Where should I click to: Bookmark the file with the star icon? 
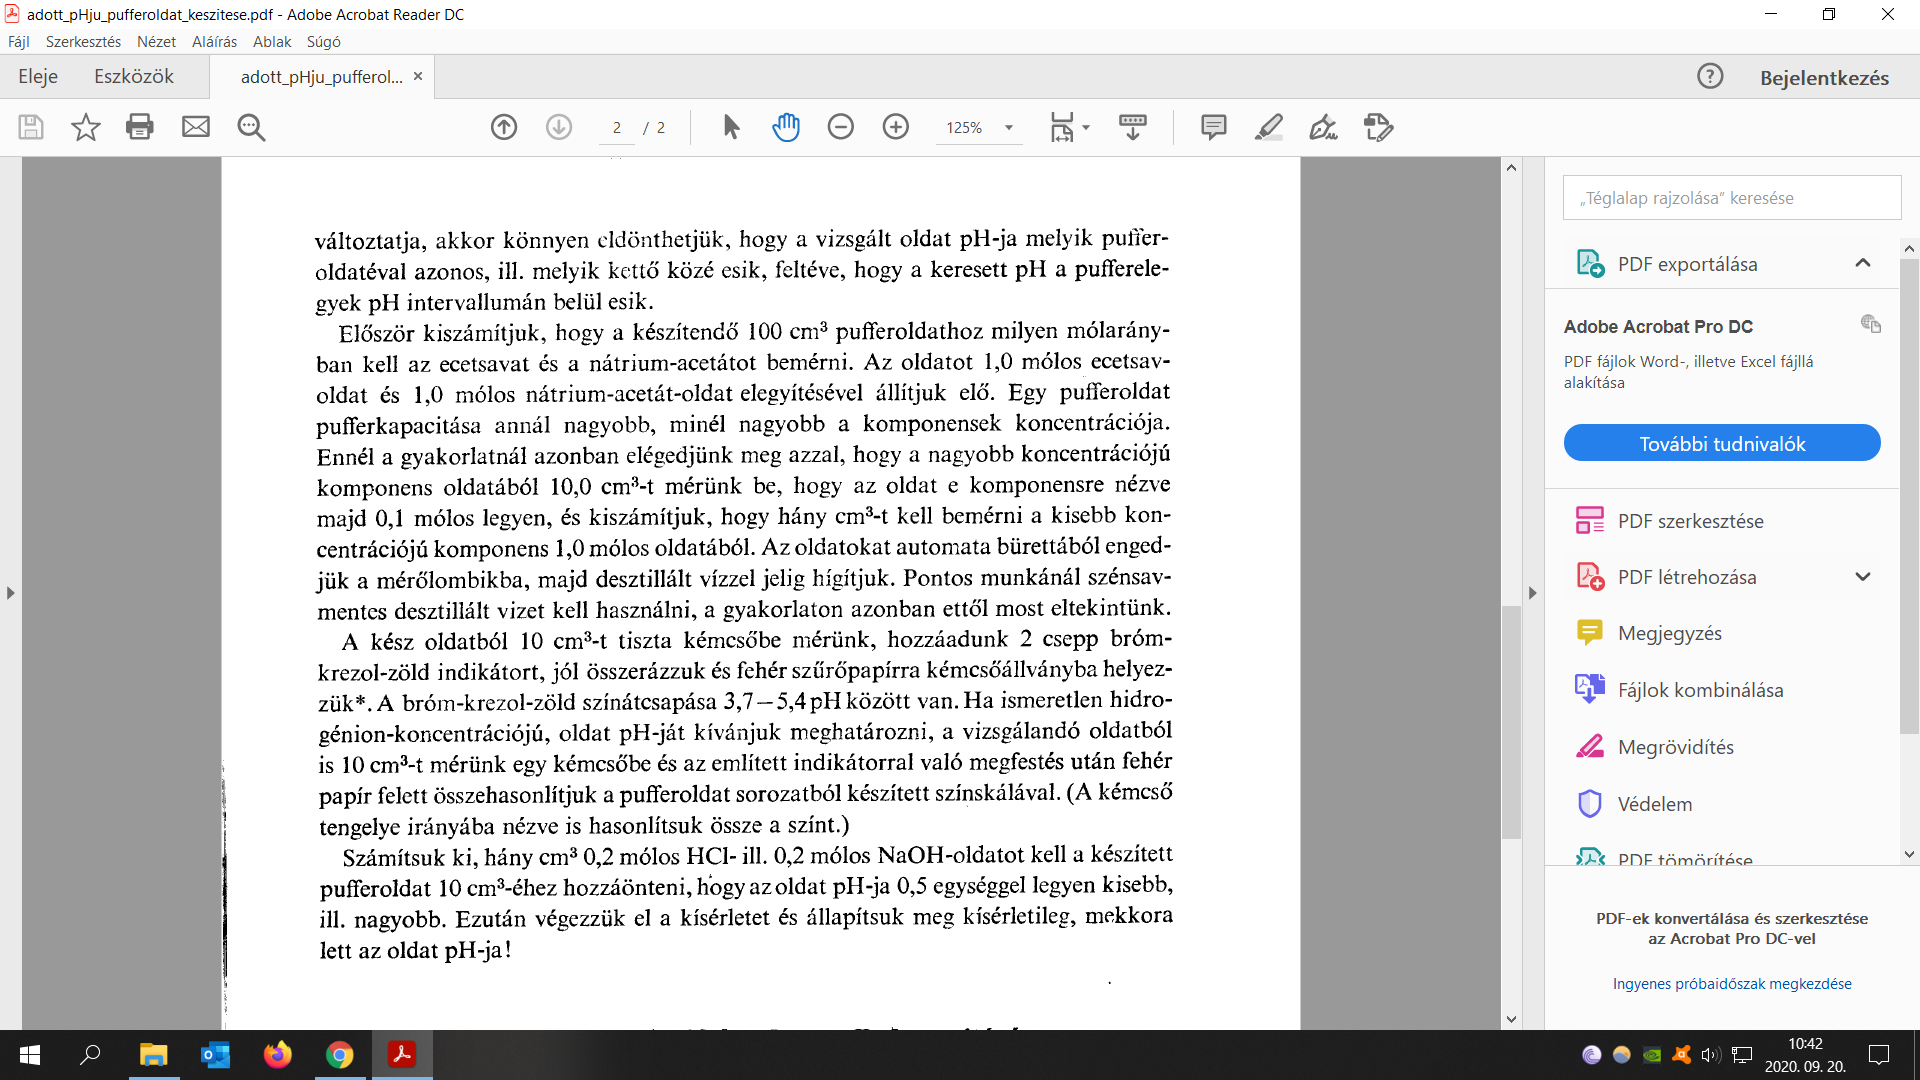(x=86, y=127)
